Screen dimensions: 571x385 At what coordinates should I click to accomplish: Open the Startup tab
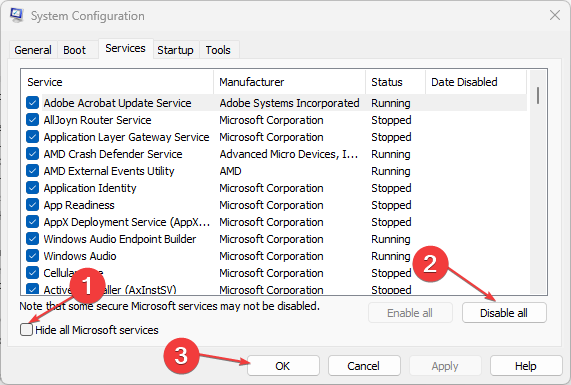point(175,50)
